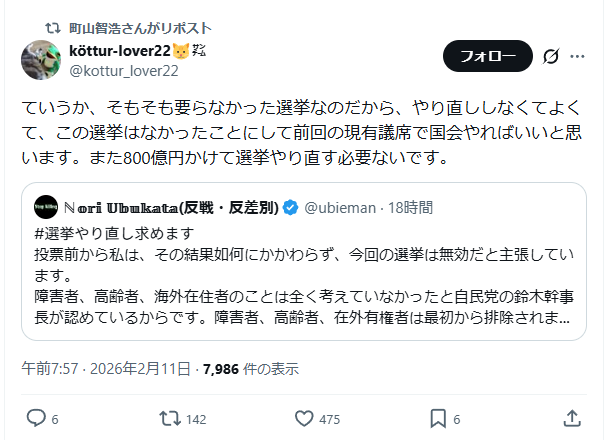Click the blue verified badge on the quoted post
Screen dimensions: 606x440
coord(290,208)
